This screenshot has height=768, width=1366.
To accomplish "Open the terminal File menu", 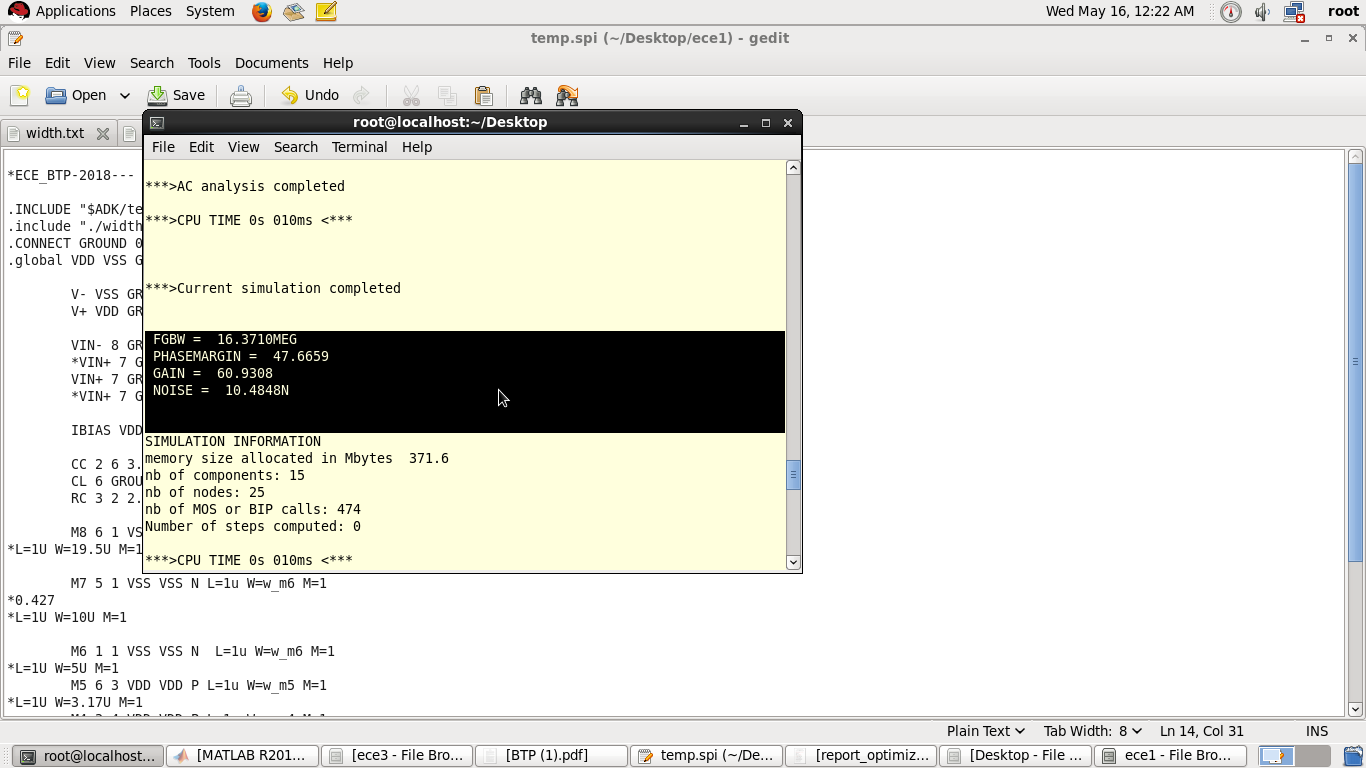I will point(163,147).
